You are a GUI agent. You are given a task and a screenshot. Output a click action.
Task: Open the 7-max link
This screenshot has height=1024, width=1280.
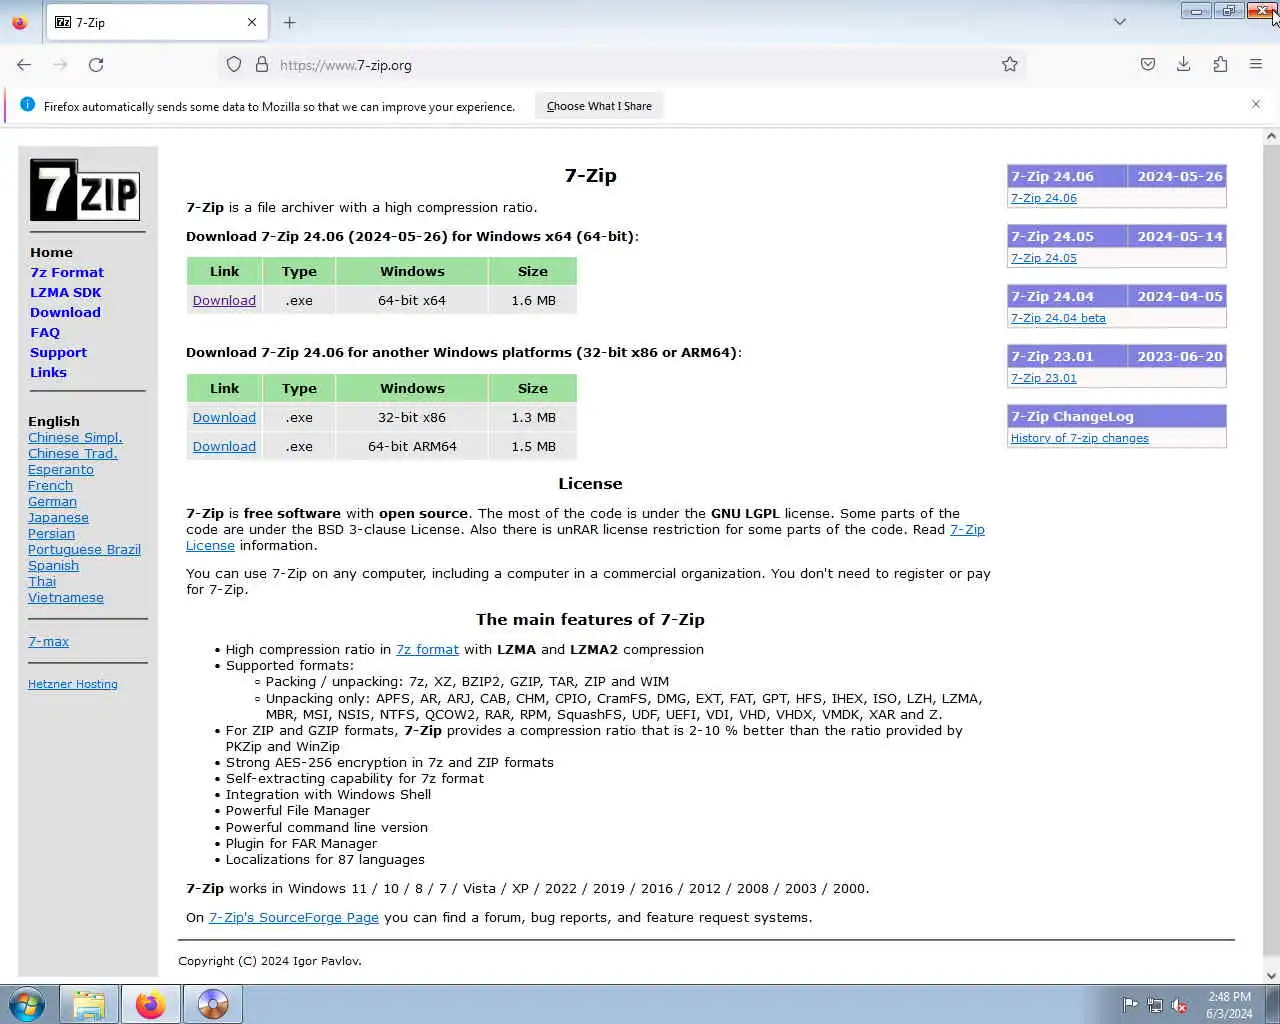coord(48,642)
